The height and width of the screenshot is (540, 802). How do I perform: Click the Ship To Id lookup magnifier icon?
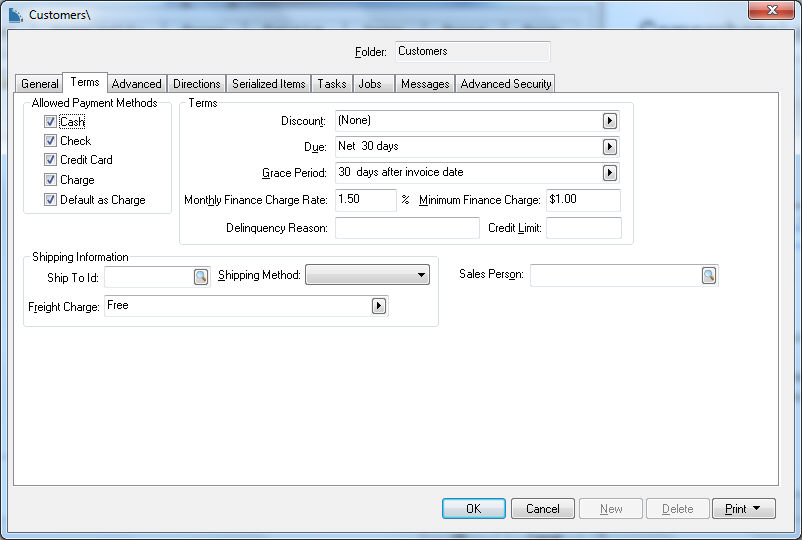click(201, 276)
